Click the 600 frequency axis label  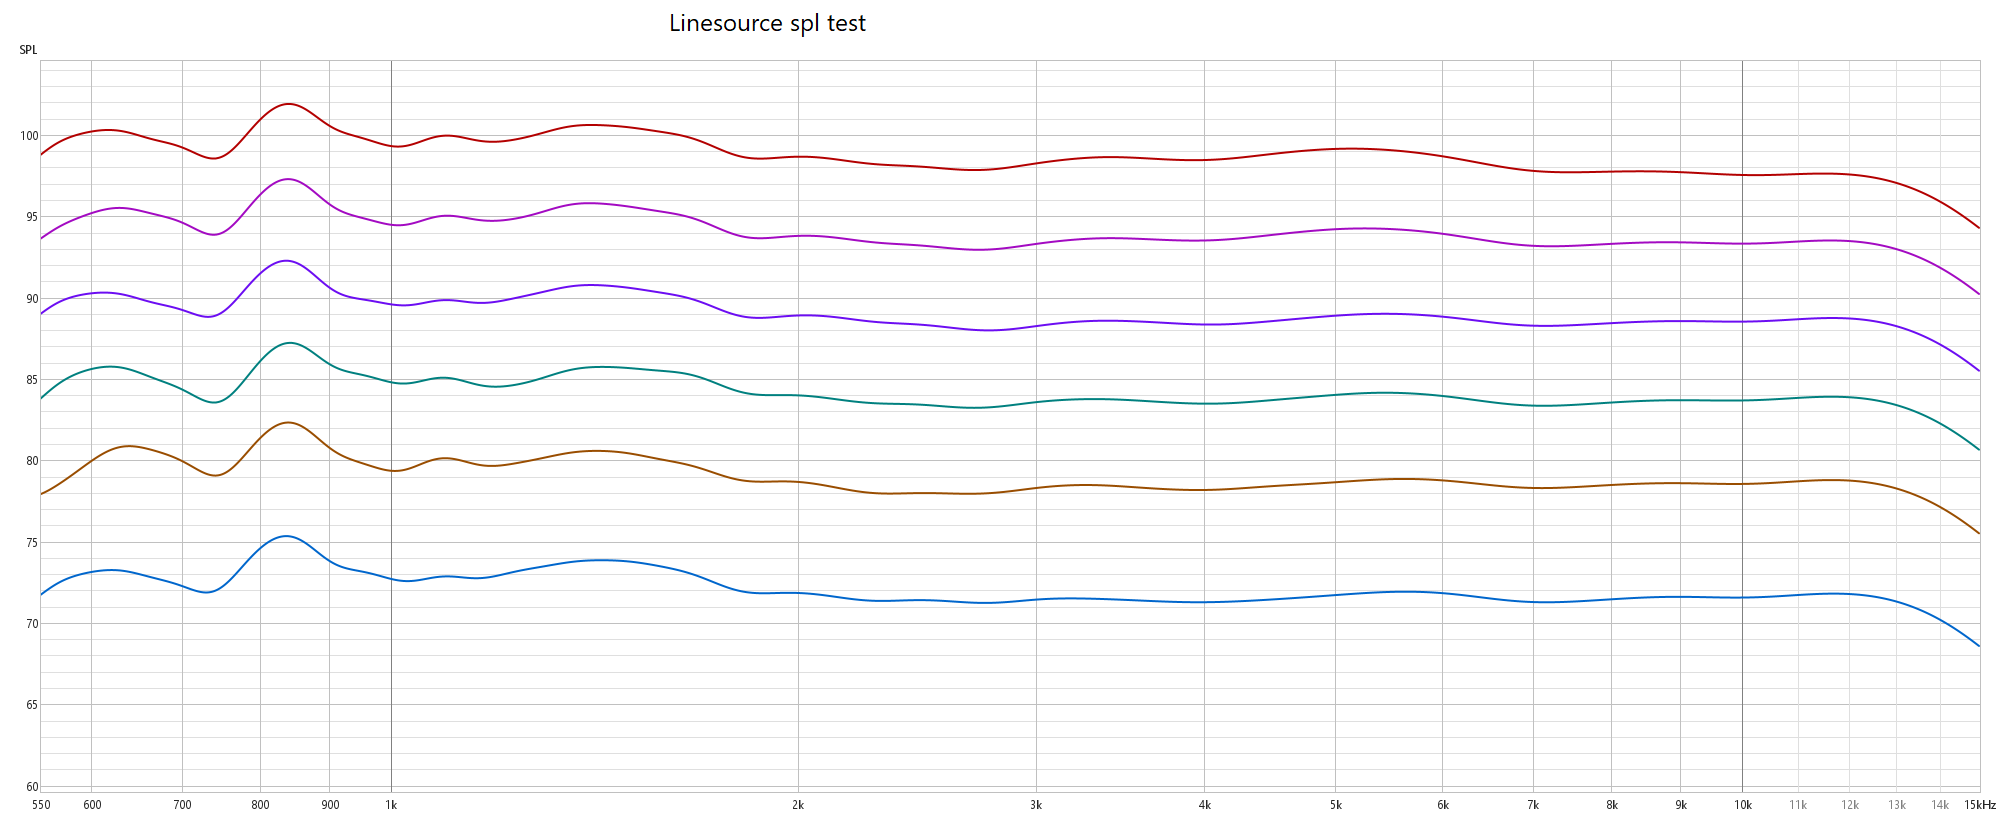point(92,805)
